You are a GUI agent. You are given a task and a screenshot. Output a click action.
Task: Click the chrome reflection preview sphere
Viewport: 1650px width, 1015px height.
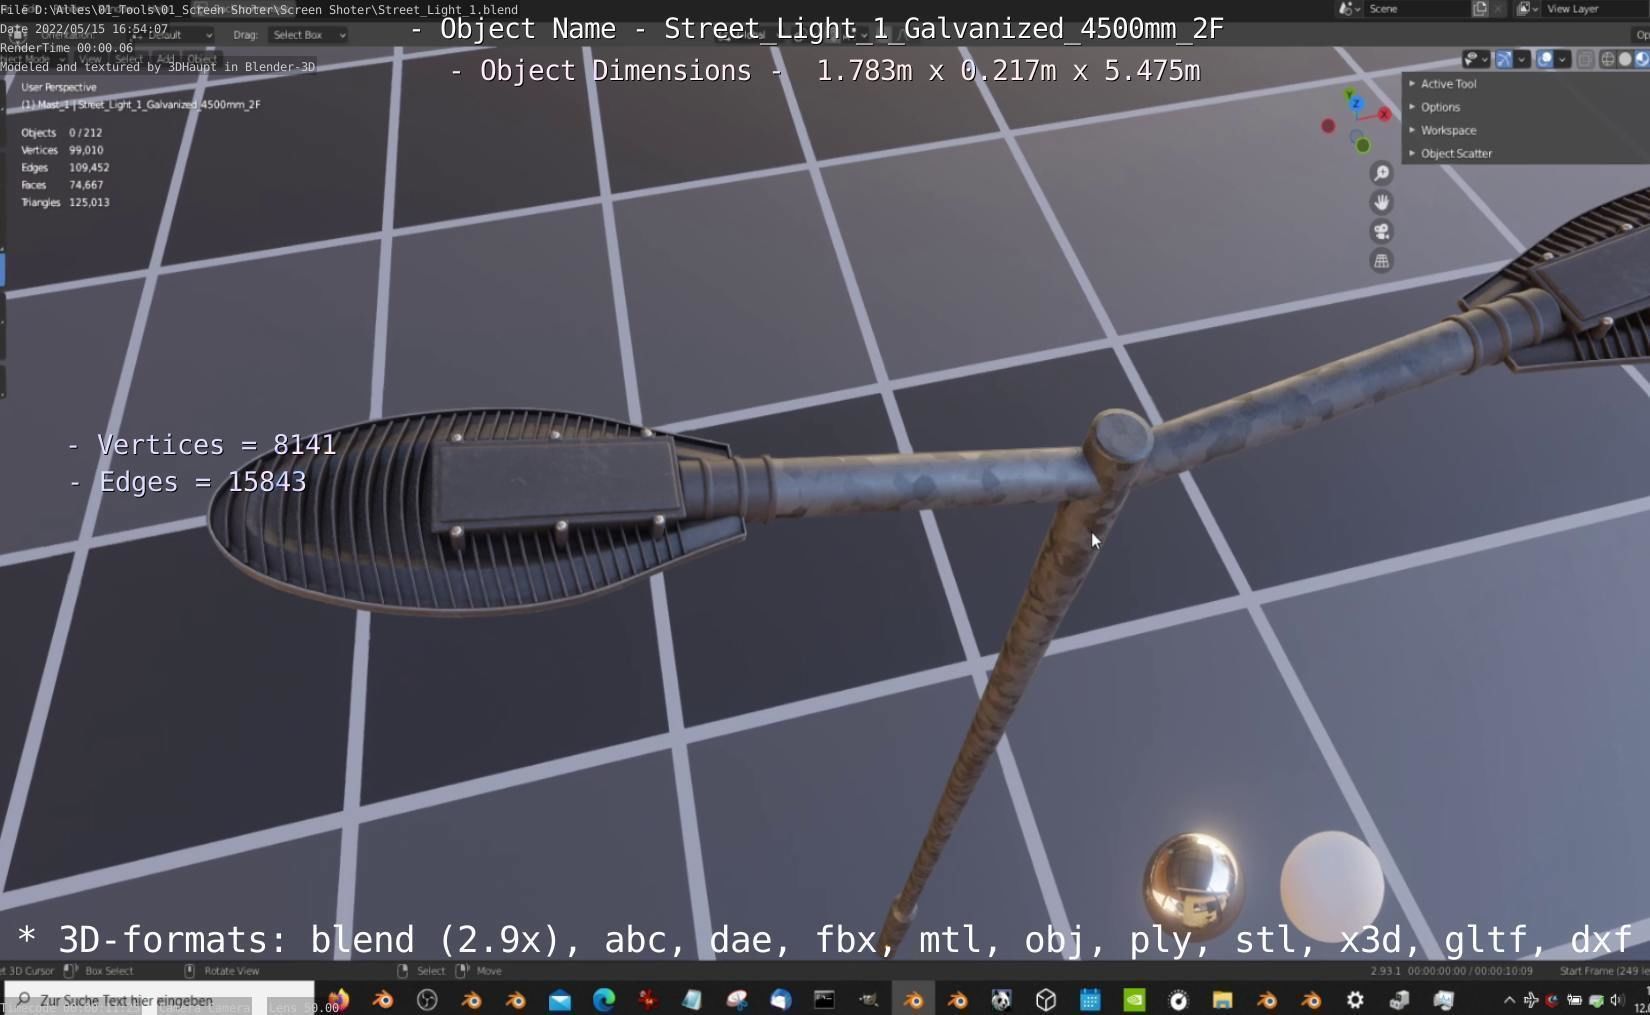tap(1192, 884)
